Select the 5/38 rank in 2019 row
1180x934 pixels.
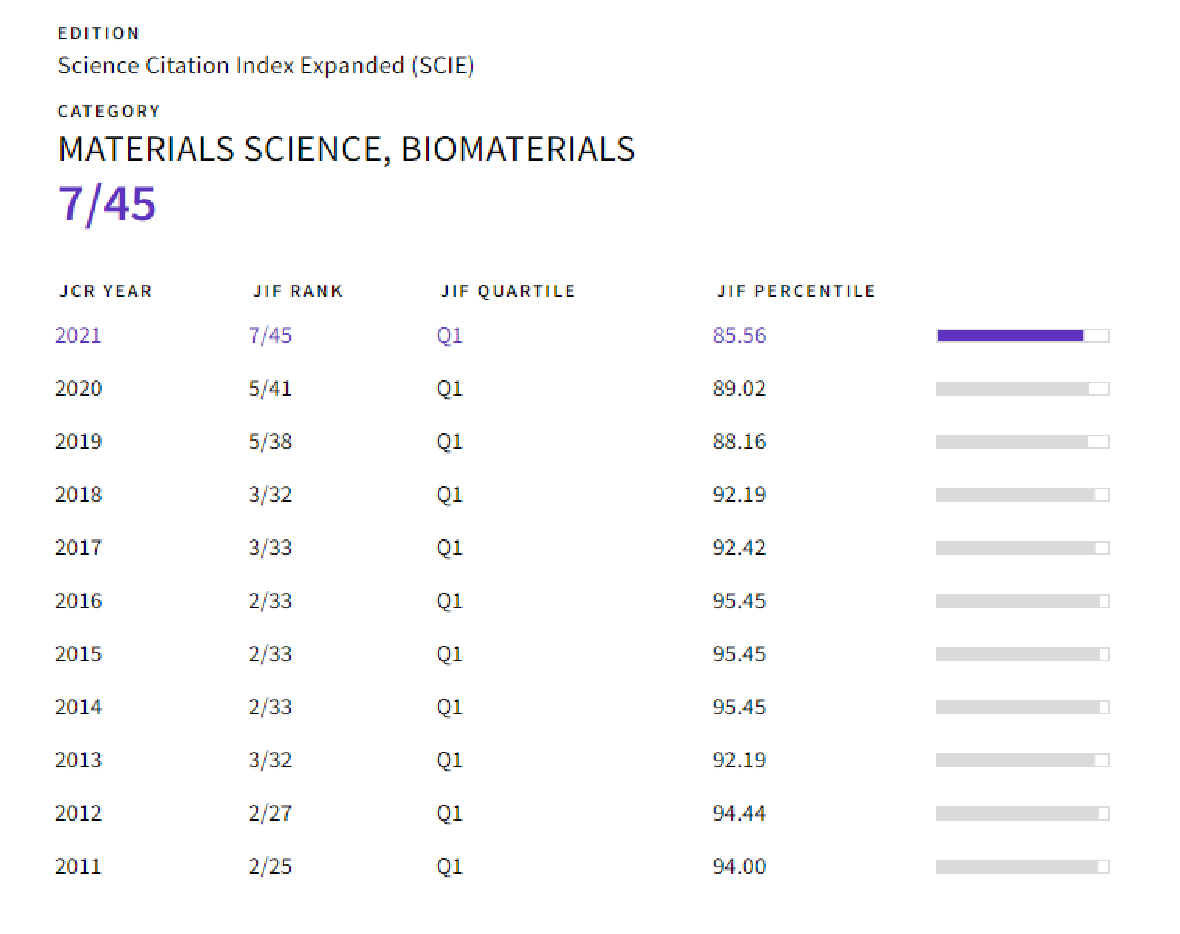click(270, 441)
